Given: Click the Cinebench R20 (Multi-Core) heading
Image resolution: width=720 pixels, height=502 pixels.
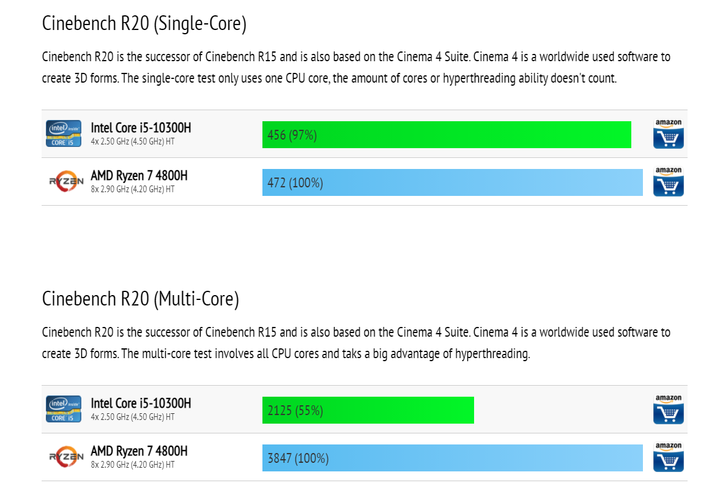Looking at the screenshot, I should coord(141,299).
